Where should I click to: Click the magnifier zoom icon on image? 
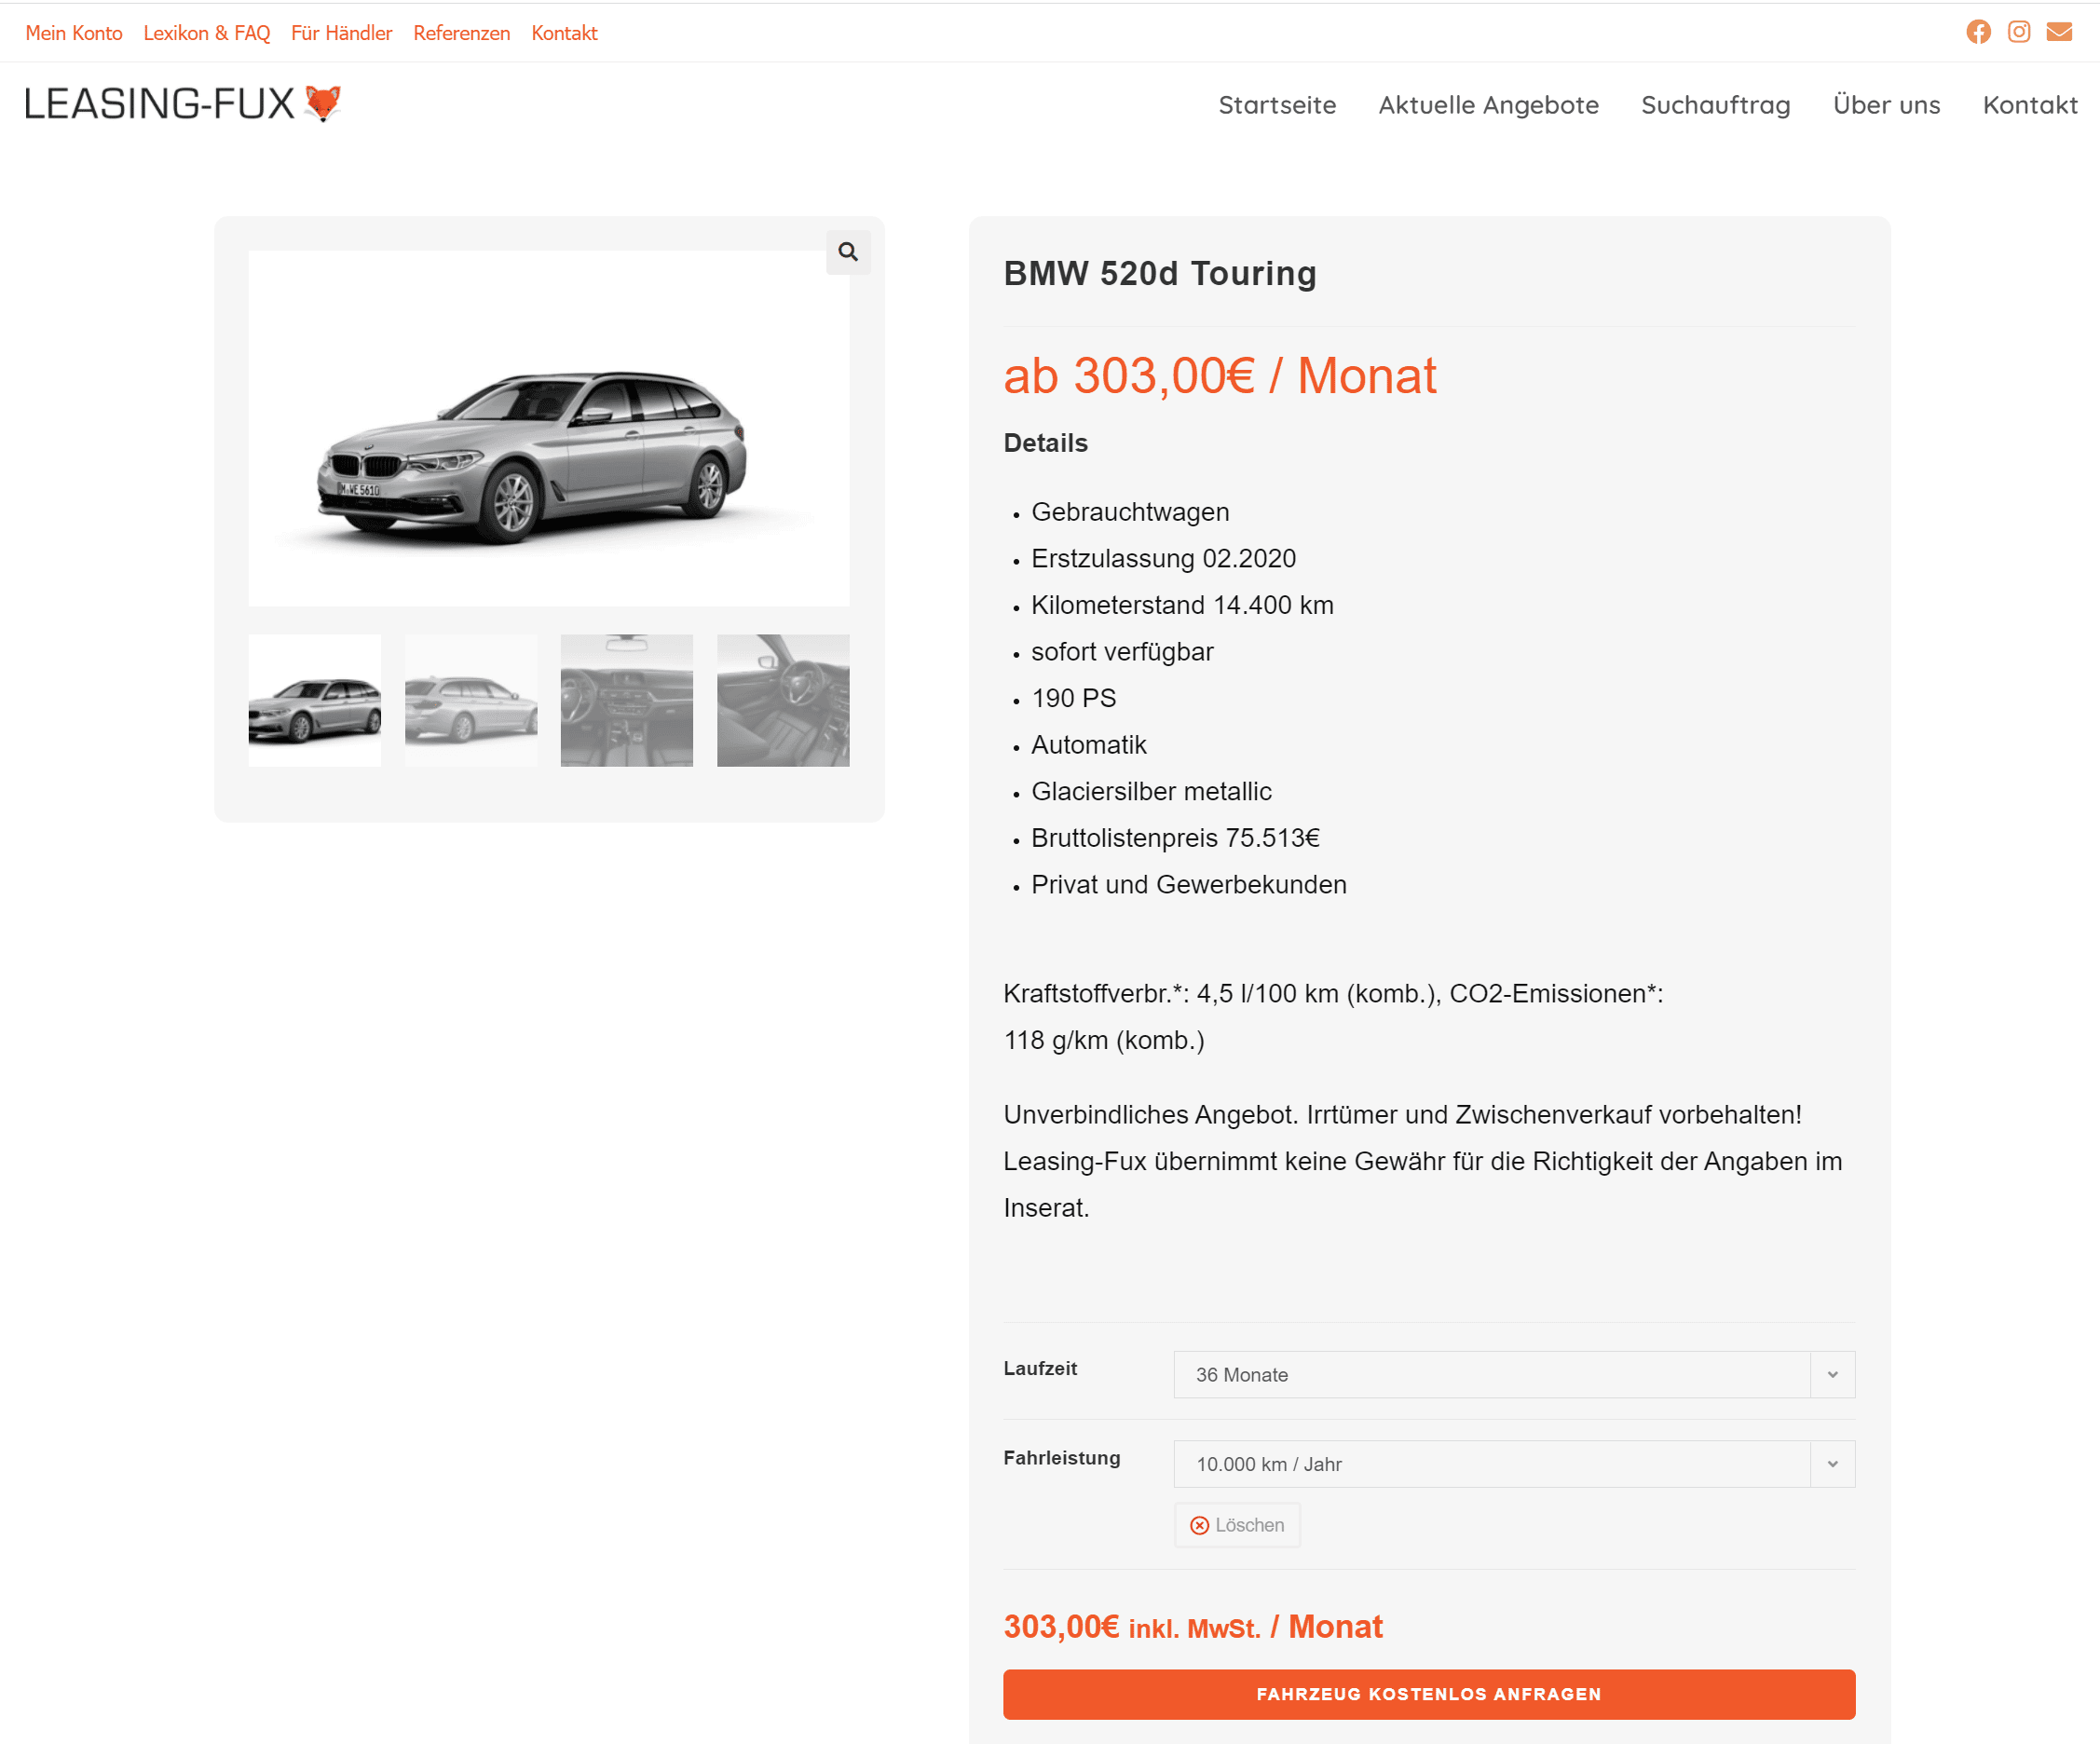(848, 252)
